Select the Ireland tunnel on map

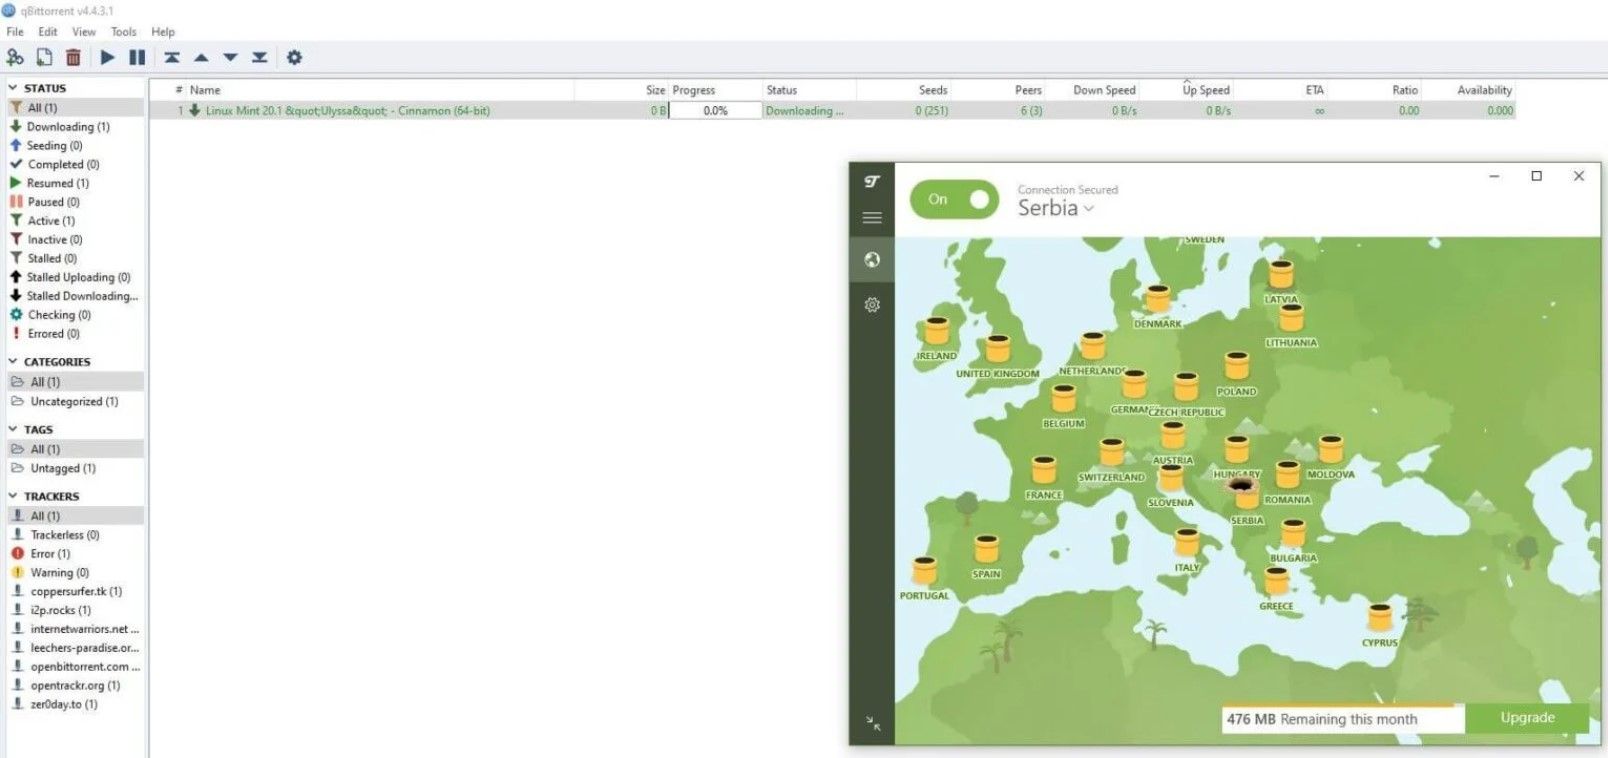(x=936, y=331)
